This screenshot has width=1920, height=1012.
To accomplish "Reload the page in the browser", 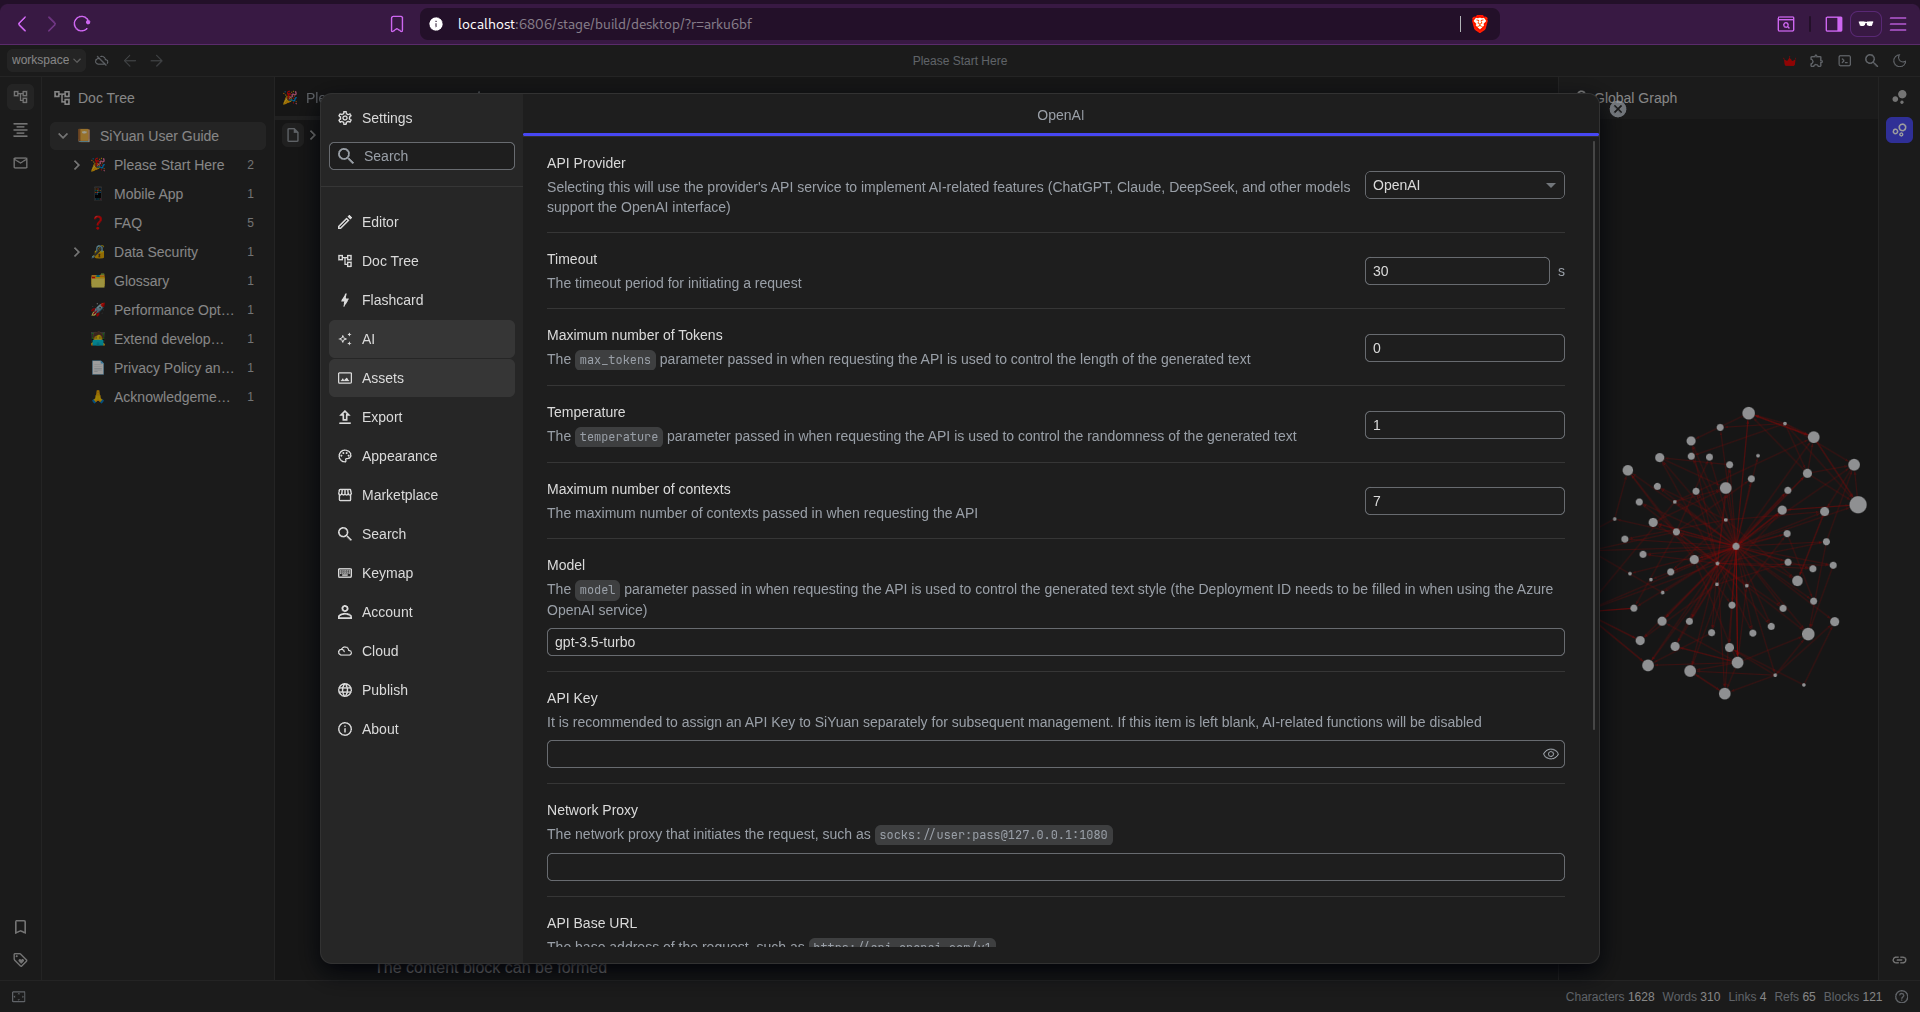I will coord(82,24).
